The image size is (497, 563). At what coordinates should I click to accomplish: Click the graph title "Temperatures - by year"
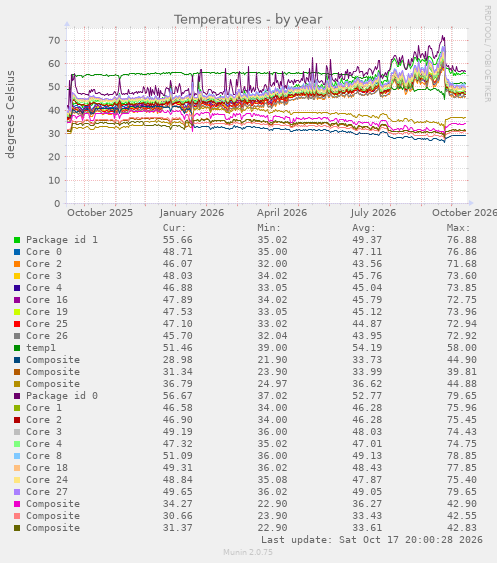[x=248, y=19]
